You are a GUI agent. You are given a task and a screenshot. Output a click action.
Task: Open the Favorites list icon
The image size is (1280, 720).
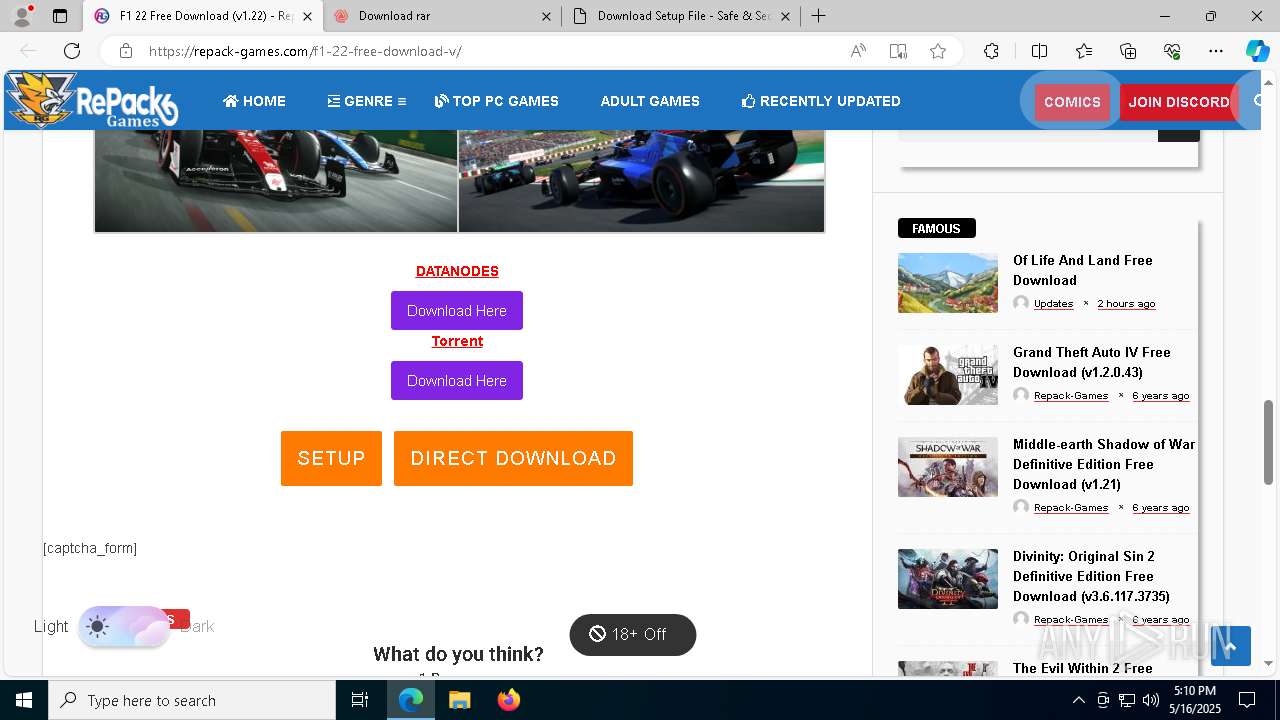point(1084,51)
